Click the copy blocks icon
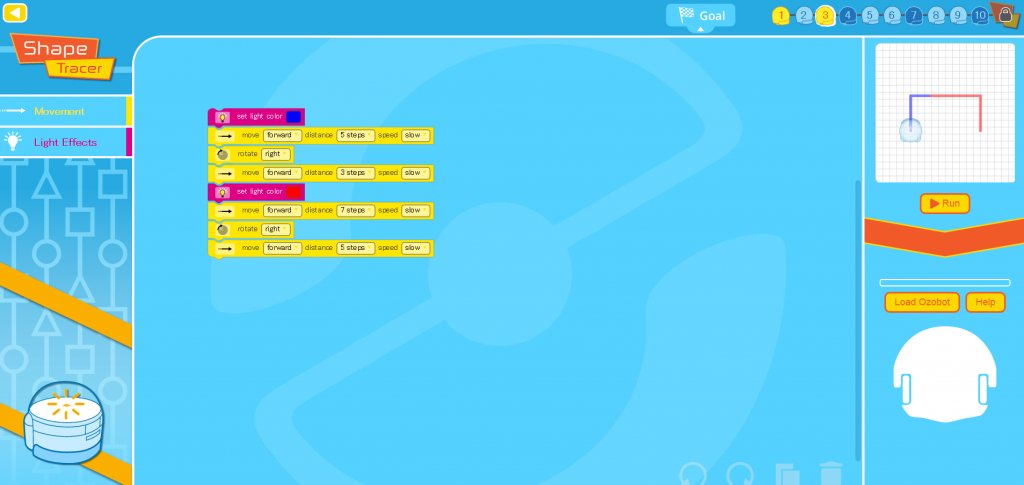Image resolution: width=1024 pixels, height=485 pixels. coord(788,474)
